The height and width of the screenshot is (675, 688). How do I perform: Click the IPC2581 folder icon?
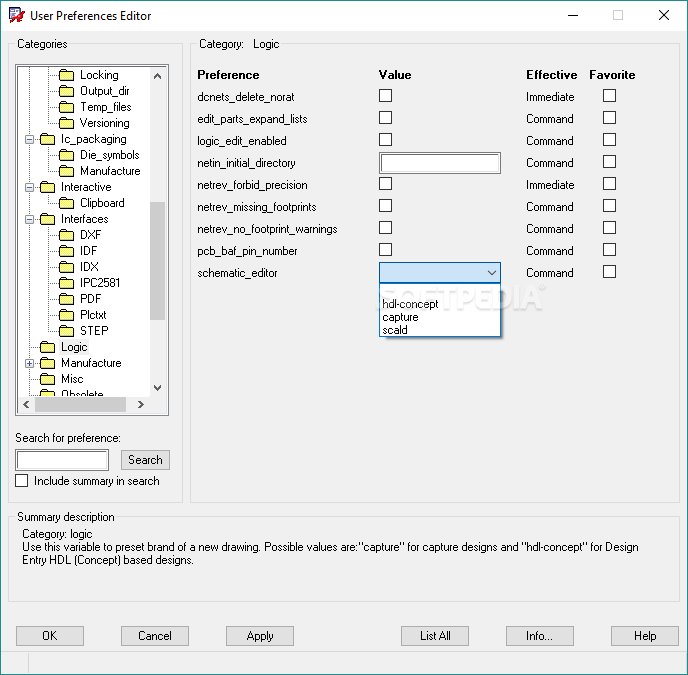point(67,283)
